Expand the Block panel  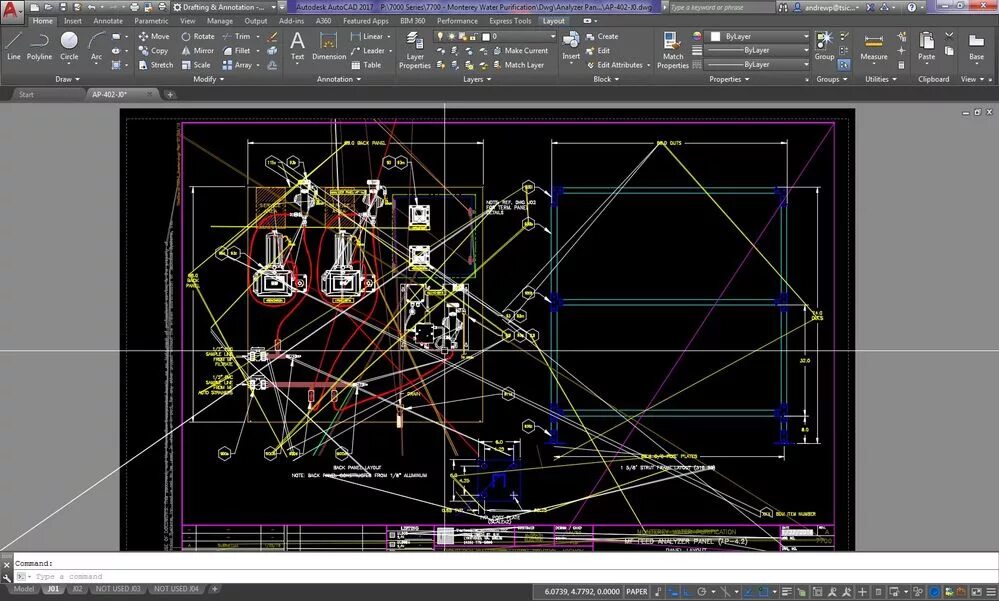click(606, 79)
